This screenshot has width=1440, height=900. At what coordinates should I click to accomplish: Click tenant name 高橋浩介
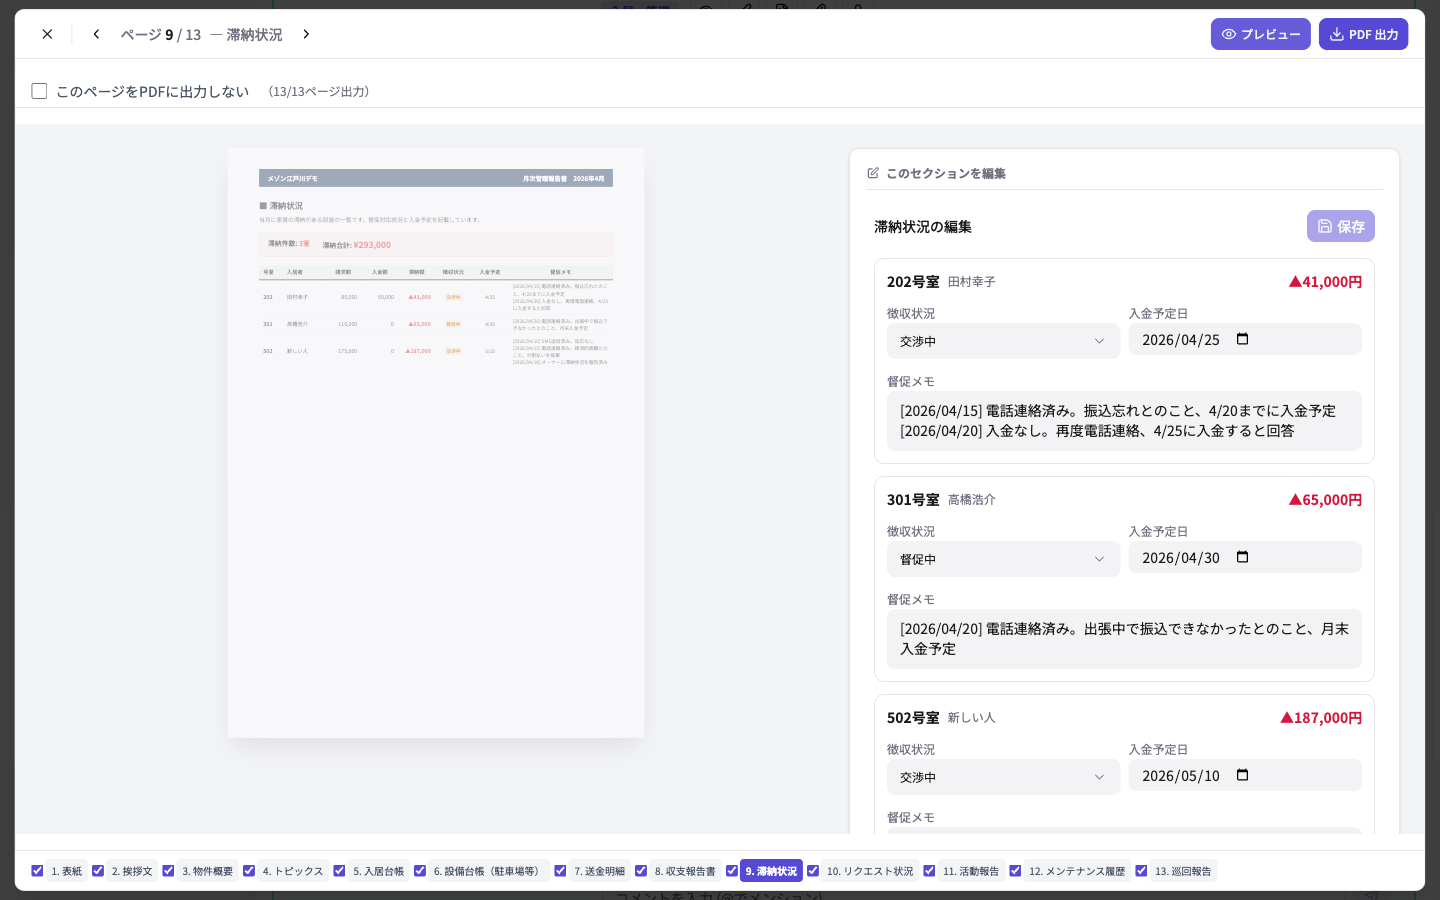(971, 500)
